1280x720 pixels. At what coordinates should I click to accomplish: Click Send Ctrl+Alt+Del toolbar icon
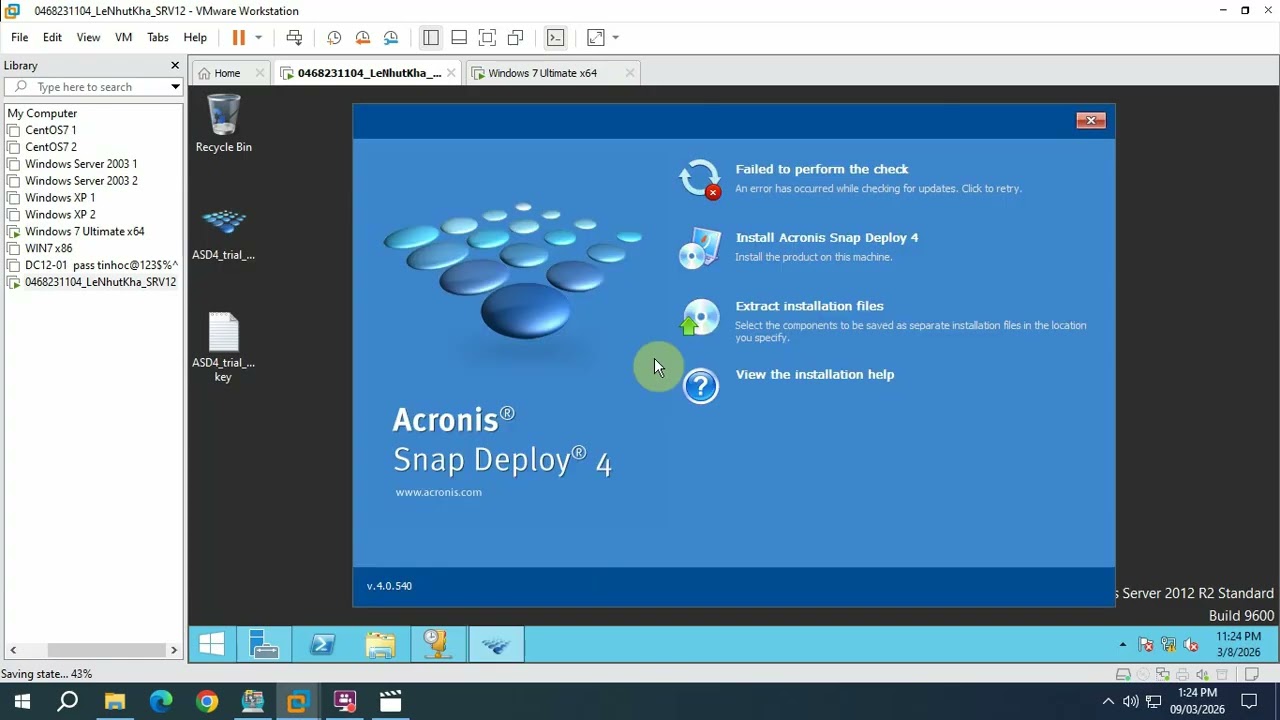click(x=294, y=37)
